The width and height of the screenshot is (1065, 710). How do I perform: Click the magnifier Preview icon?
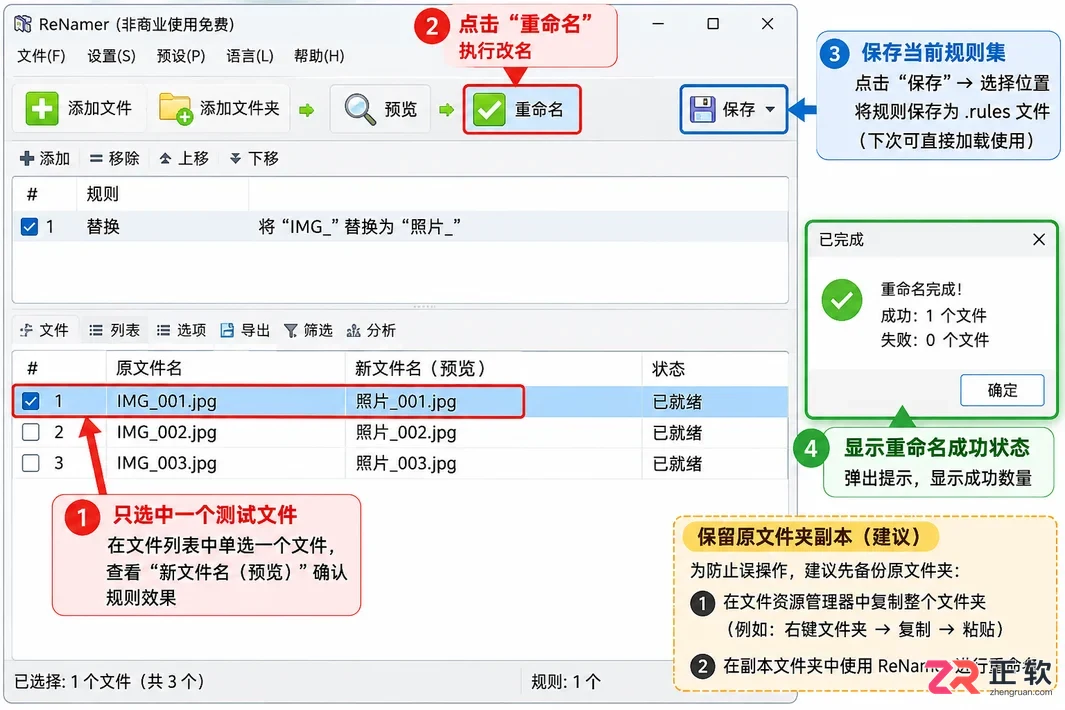click(359, 109)
